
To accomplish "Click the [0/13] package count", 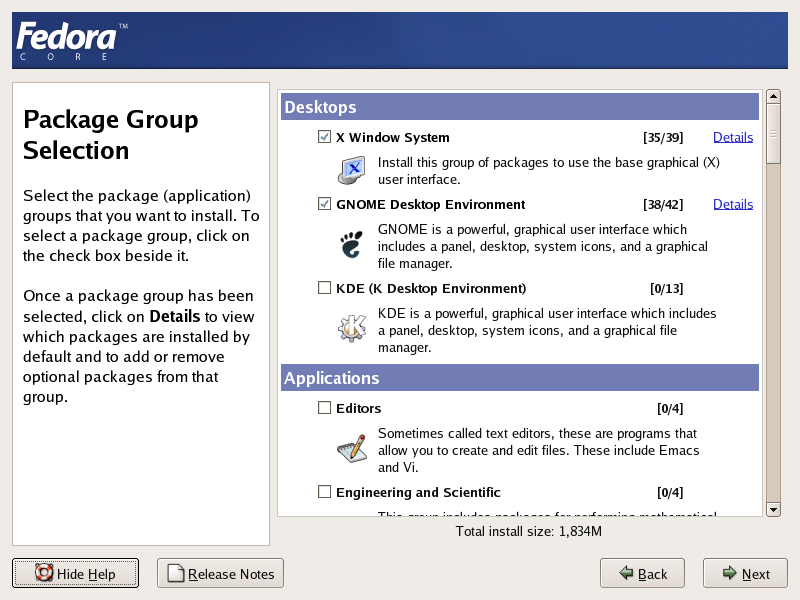I will pyautogui.click(x=666, y=288).
